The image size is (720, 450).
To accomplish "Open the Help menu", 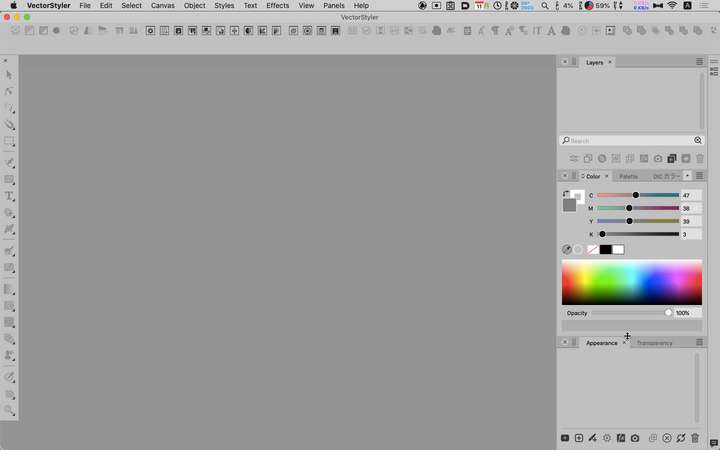I will 361,6.
